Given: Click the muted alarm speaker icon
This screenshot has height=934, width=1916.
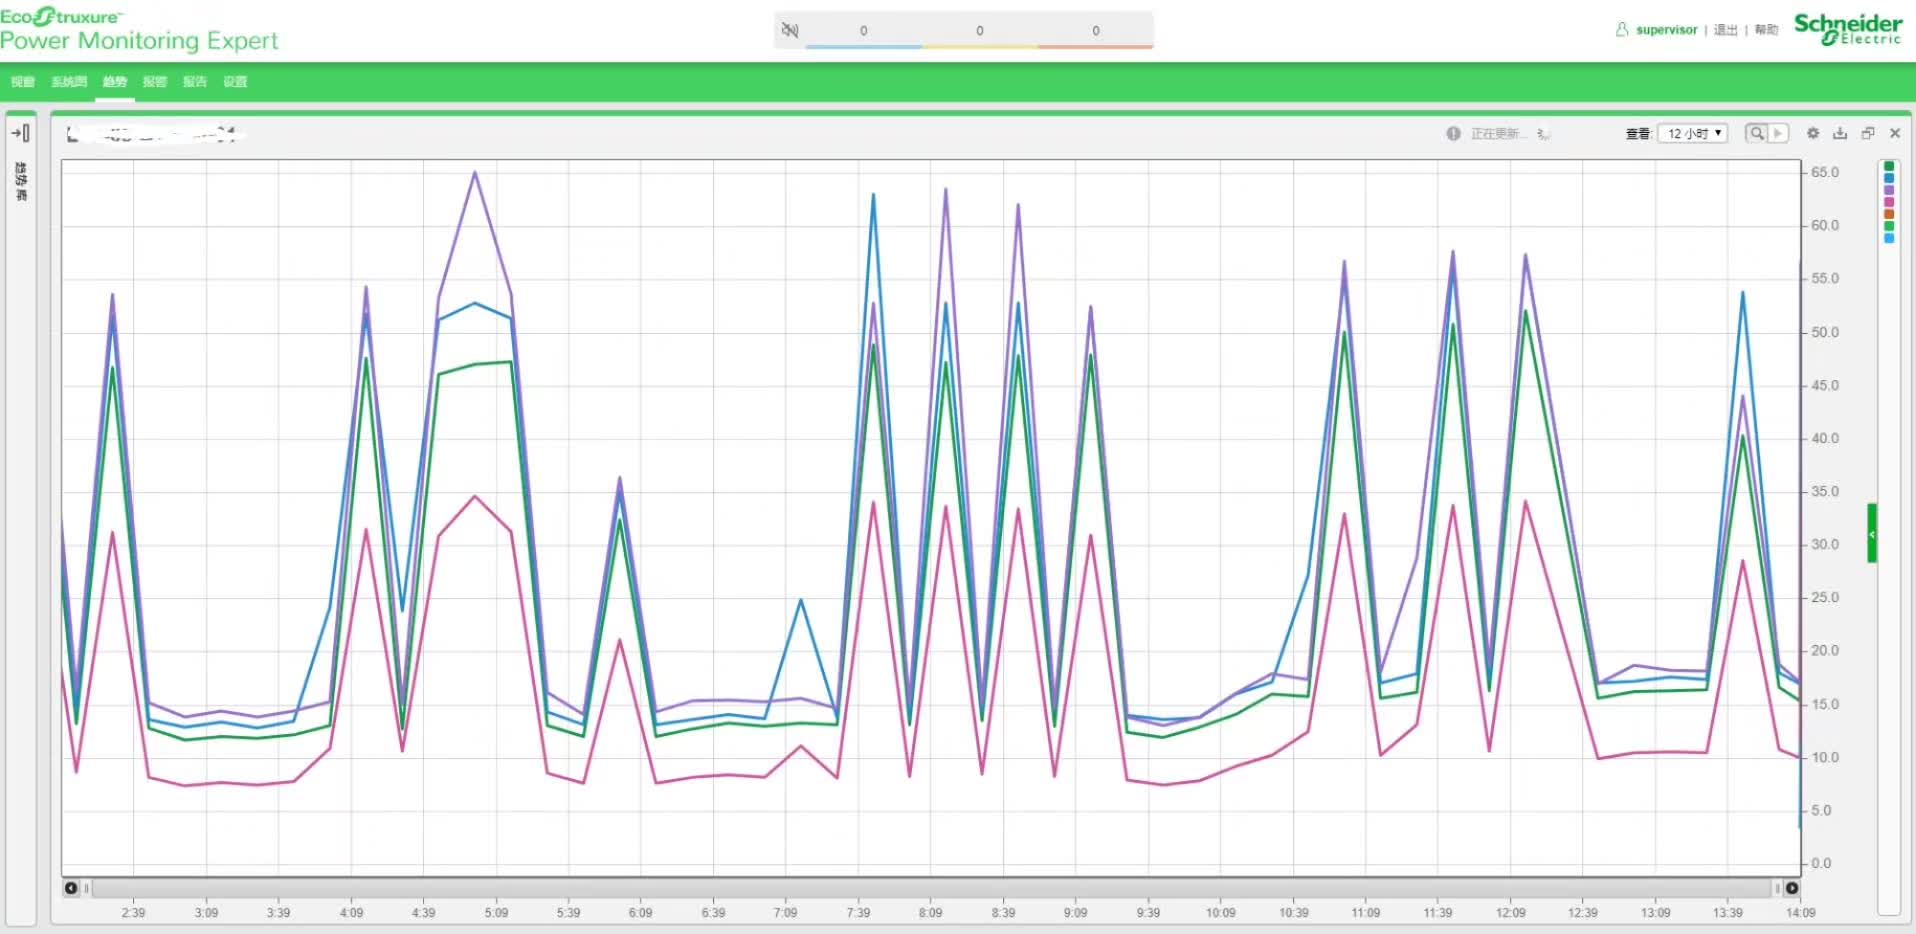Looking at the screenshot, I should tap(789, 30).
